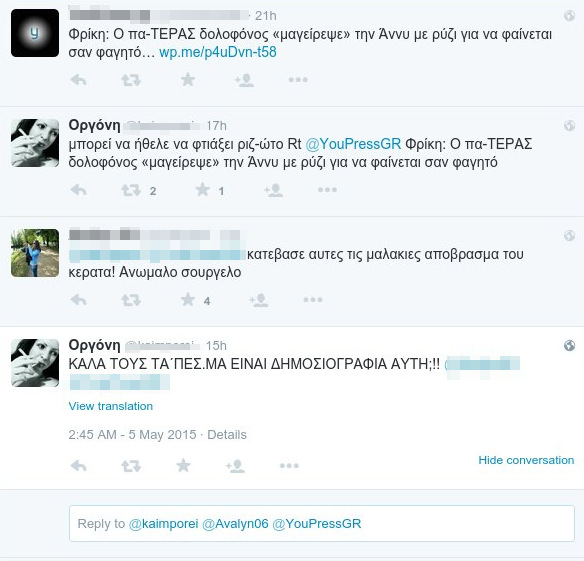
Task: Favorite Οργόνη's 15h capitalized tweet
Action: coord(183,465)
